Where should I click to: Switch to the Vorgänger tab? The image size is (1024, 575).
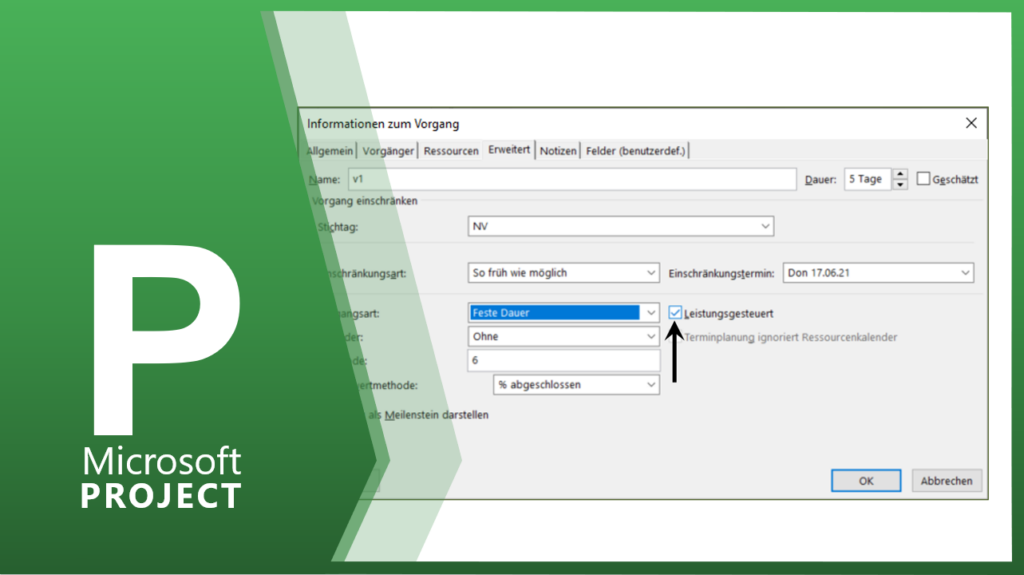pos(388,151)
